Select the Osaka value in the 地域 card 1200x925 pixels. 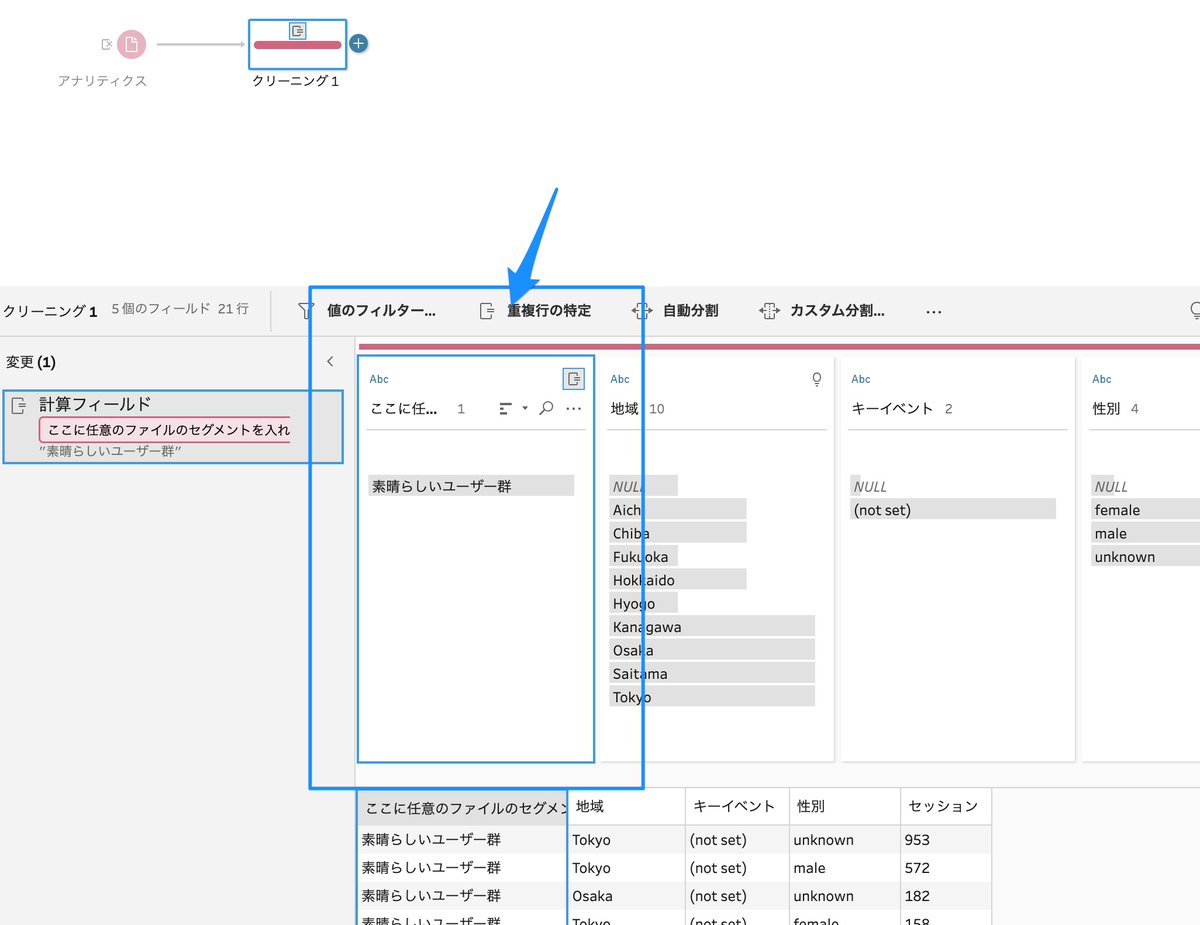712,650
